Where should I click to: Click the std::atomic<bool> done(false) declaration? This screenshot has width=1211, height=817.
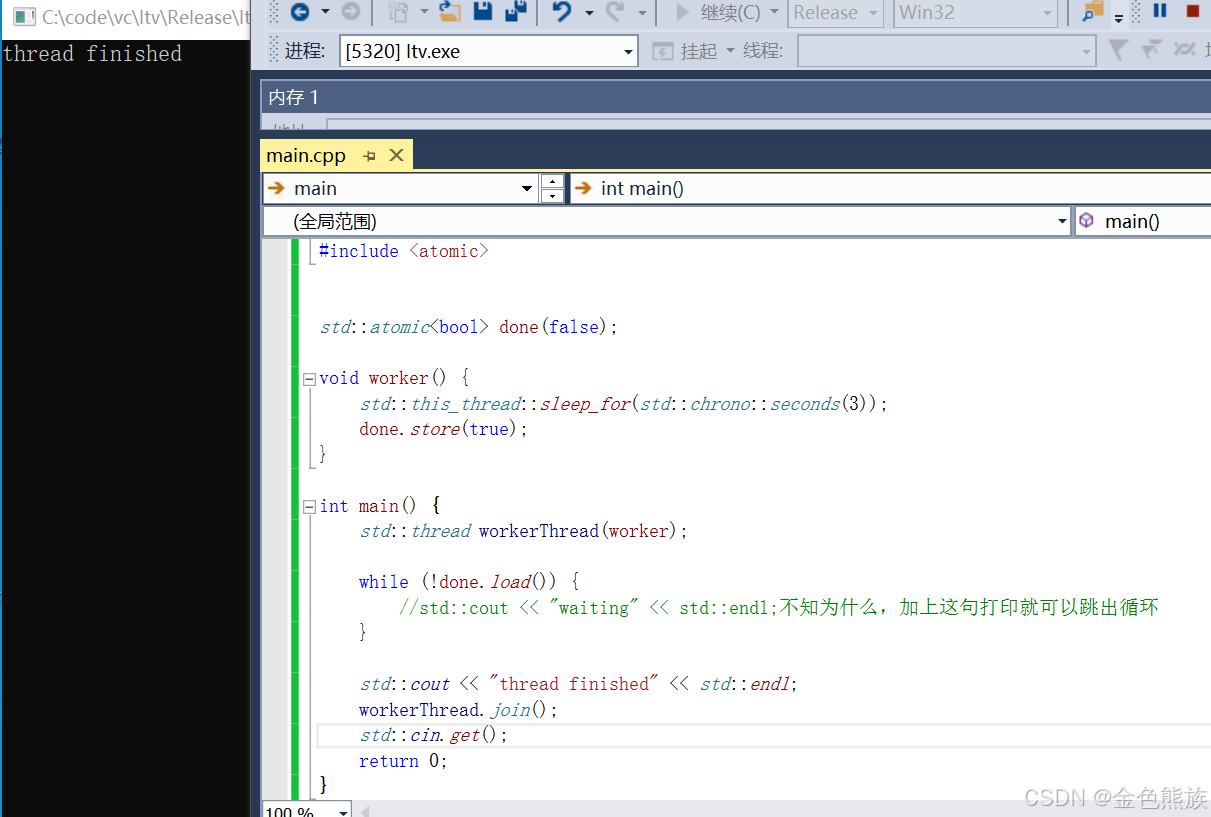pyautogui.click(x=469, y=327)
